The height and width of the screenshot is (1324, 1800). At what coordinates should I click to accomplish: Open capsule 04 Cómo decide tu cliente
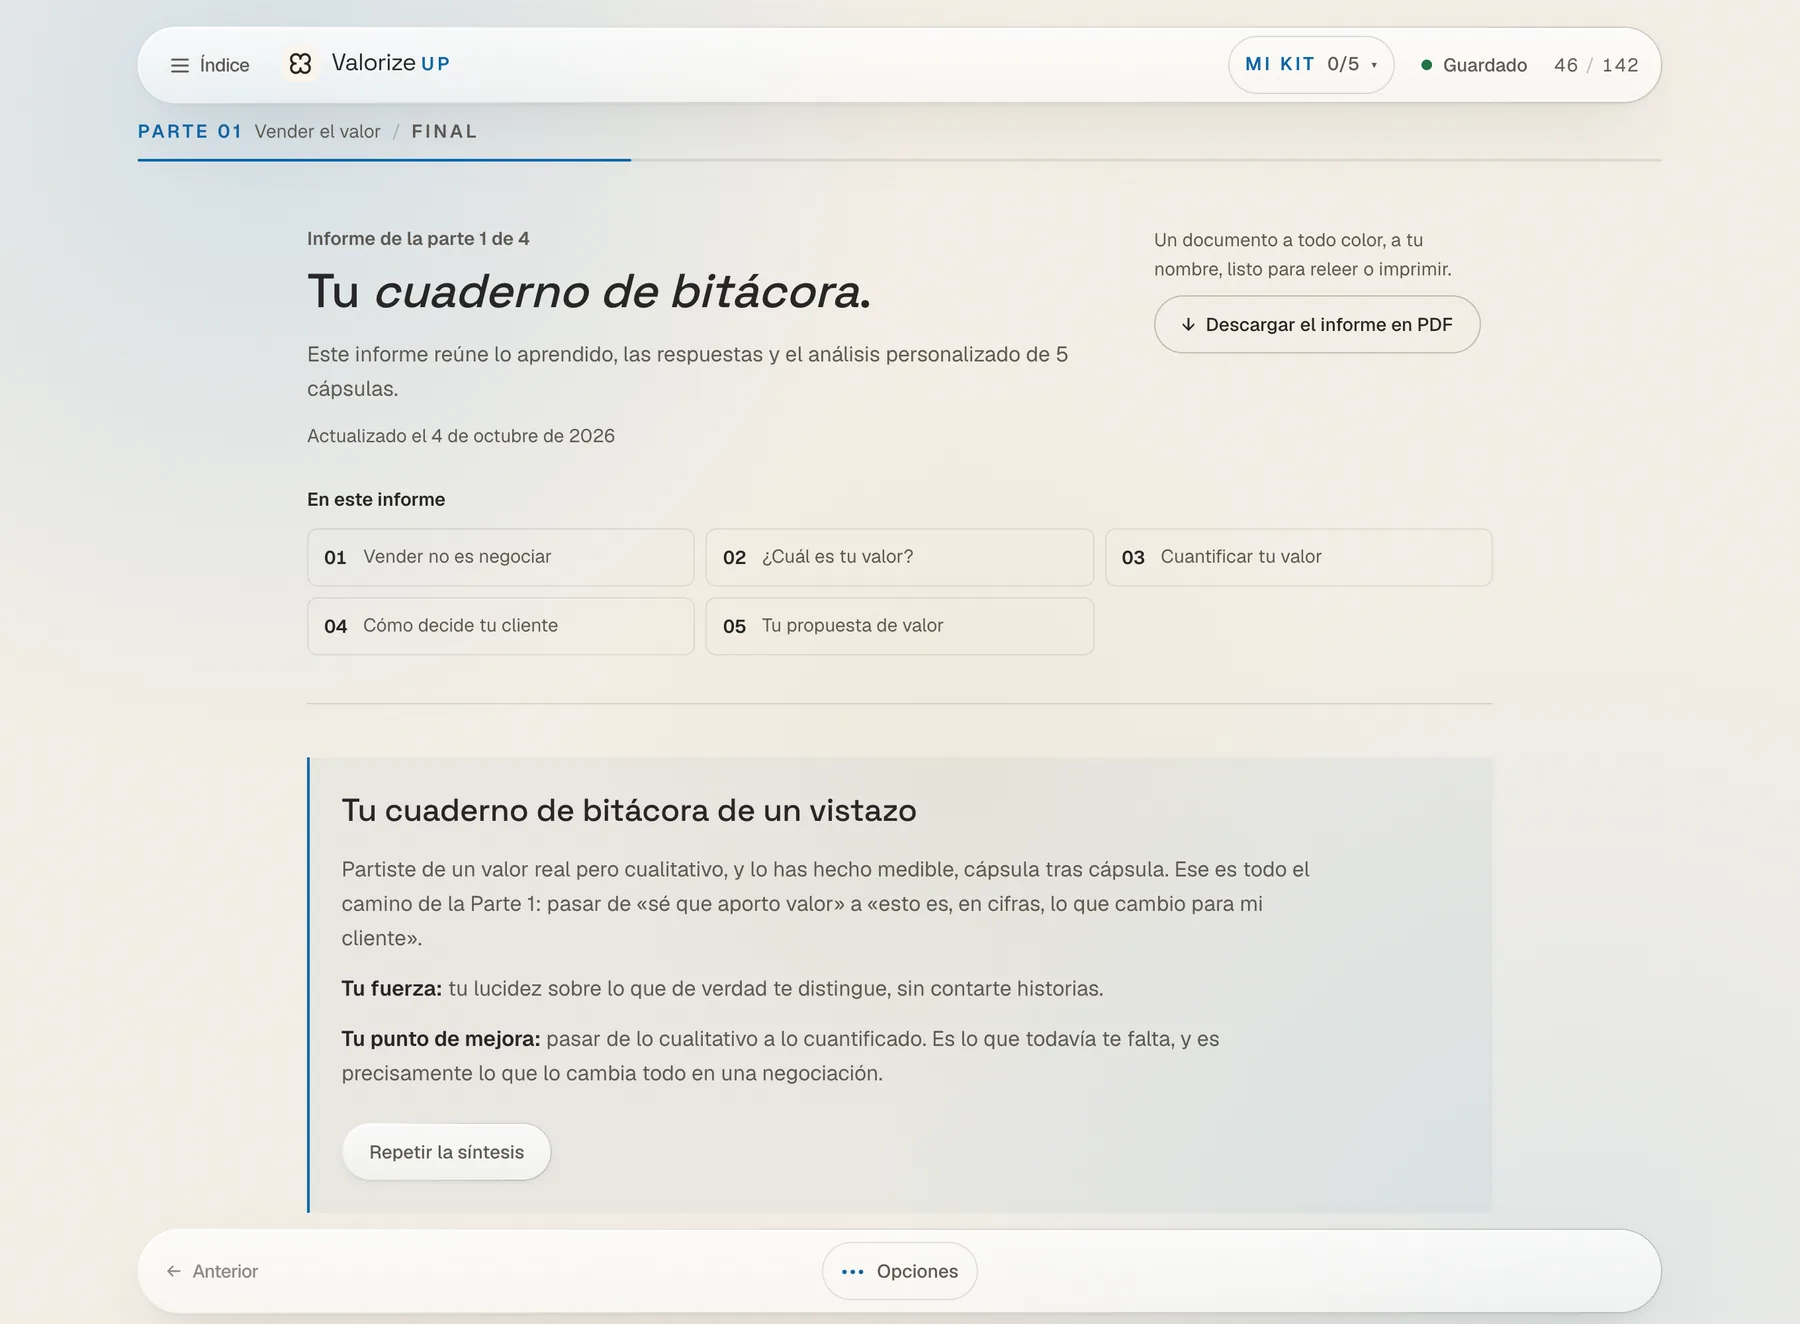coord(500,626)
